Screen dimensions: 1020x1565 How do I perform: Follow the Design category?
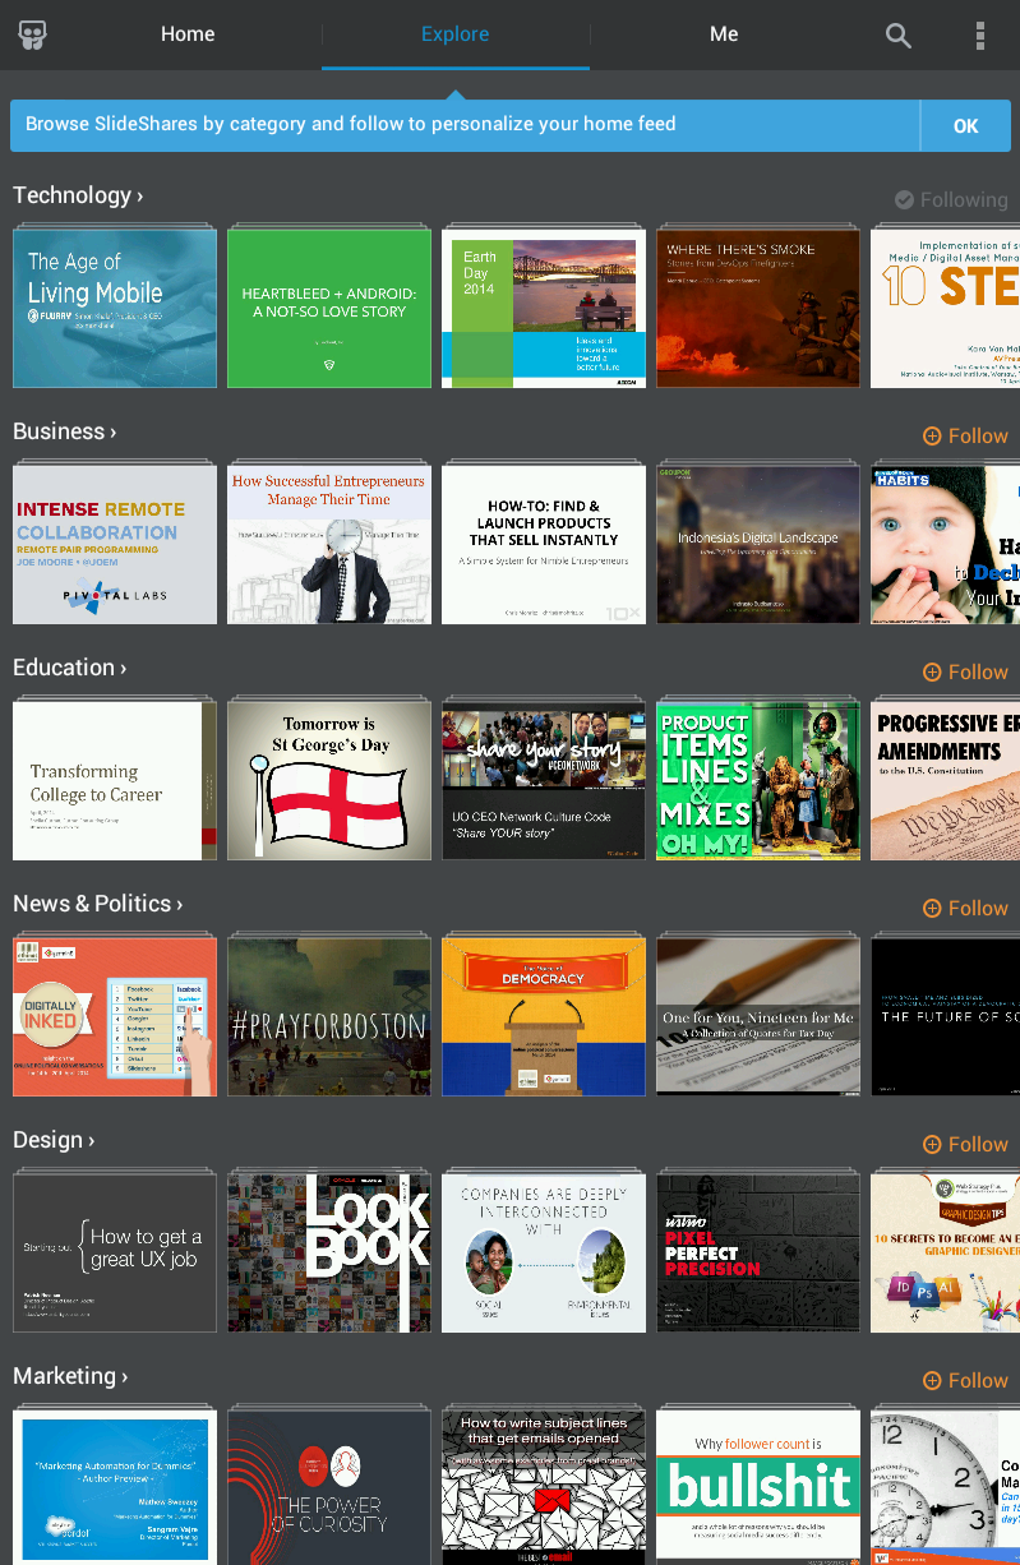pyautogui.click(x=965, y=1144)
